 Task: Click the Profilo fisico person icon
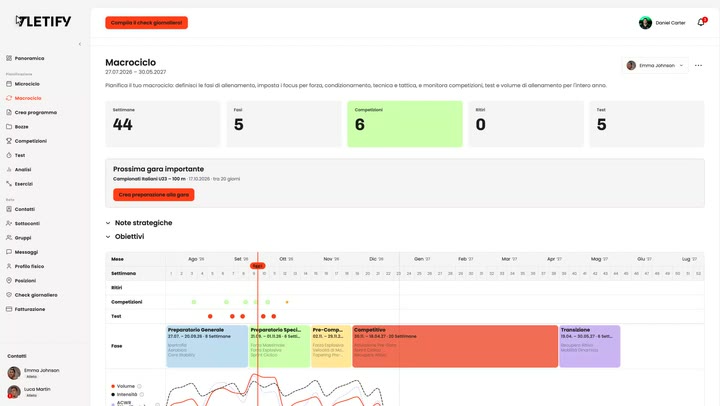pyautogui.click(x=9, y=266)
